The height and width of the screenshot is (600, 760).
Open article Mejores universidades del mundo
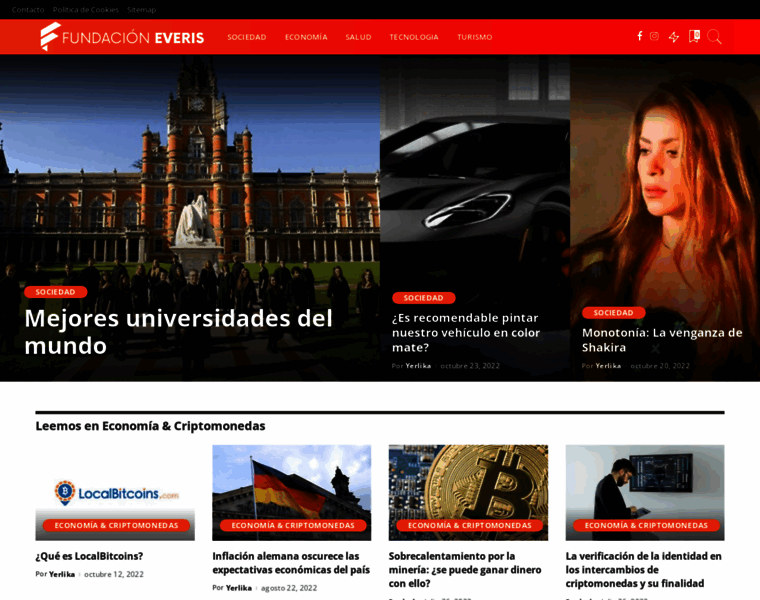tap(178, 332)
